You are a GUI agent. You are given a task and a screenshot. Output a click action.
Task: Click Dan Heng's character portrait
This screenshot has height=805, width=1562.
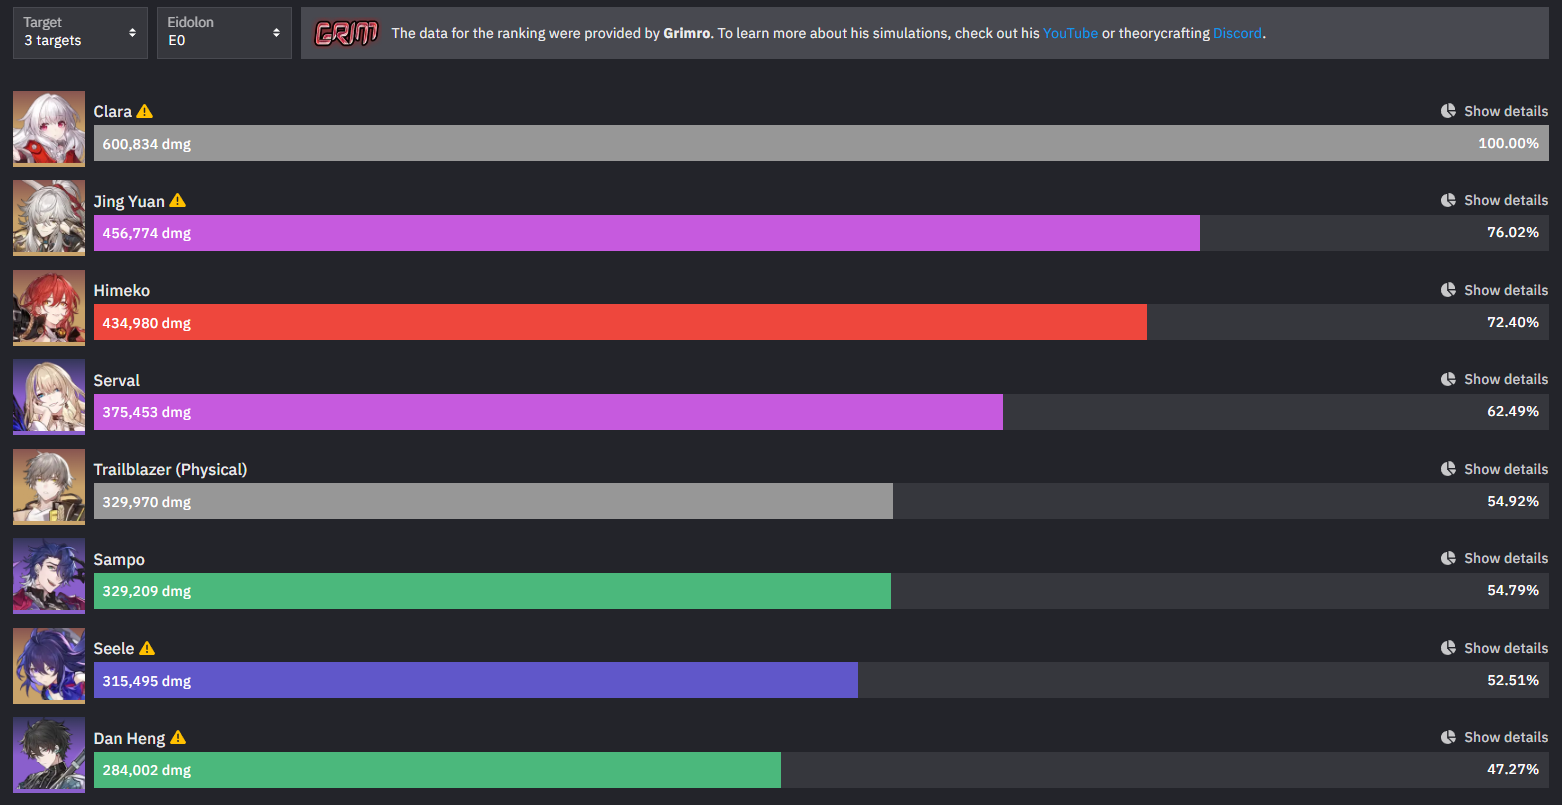[x=49, y=755]
